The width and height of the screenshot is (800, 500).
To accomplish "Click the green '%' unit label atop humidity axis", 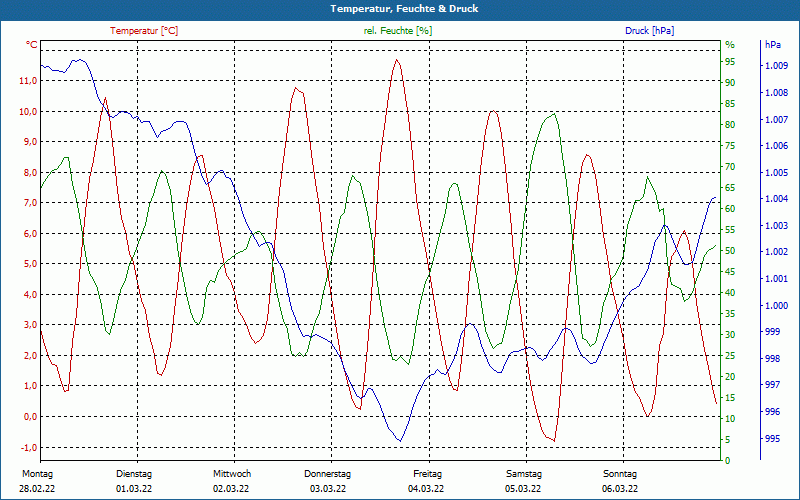I will 730,45.
